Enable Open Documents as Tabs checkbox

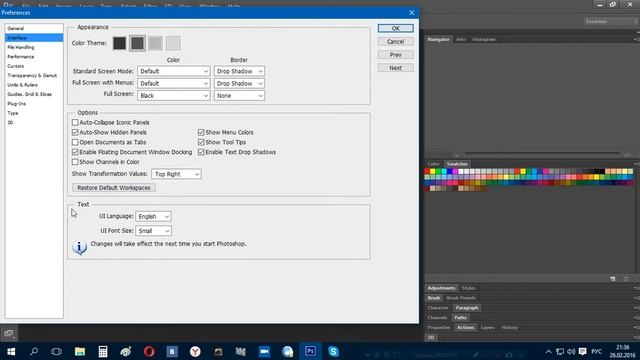pos(75,142)
